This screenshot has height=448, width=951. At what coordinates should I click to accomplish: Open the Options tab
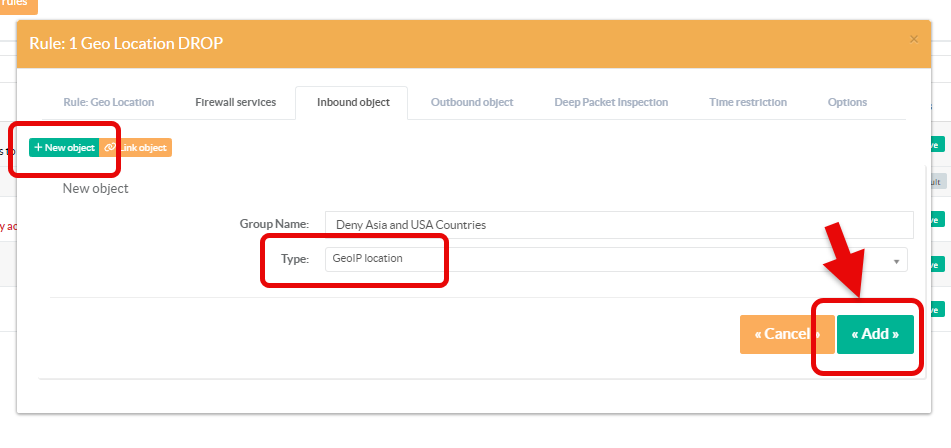pos(847,102)
